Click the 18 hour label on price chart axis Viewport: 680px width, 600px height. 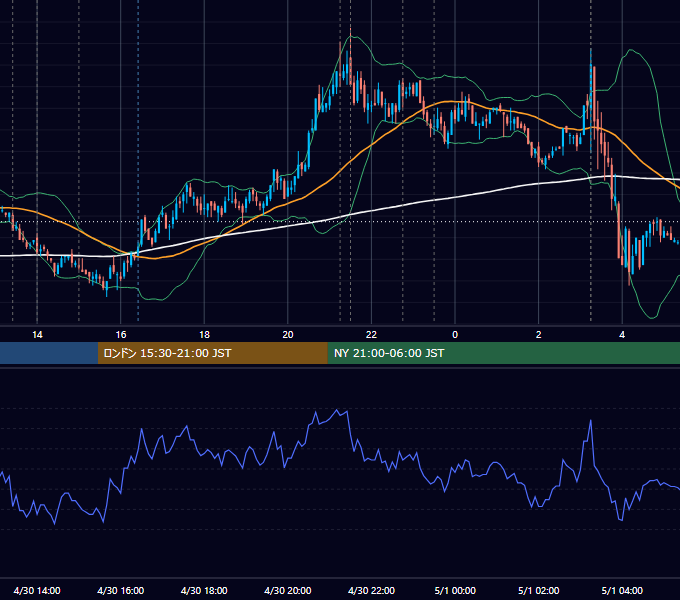coord(204,335)
